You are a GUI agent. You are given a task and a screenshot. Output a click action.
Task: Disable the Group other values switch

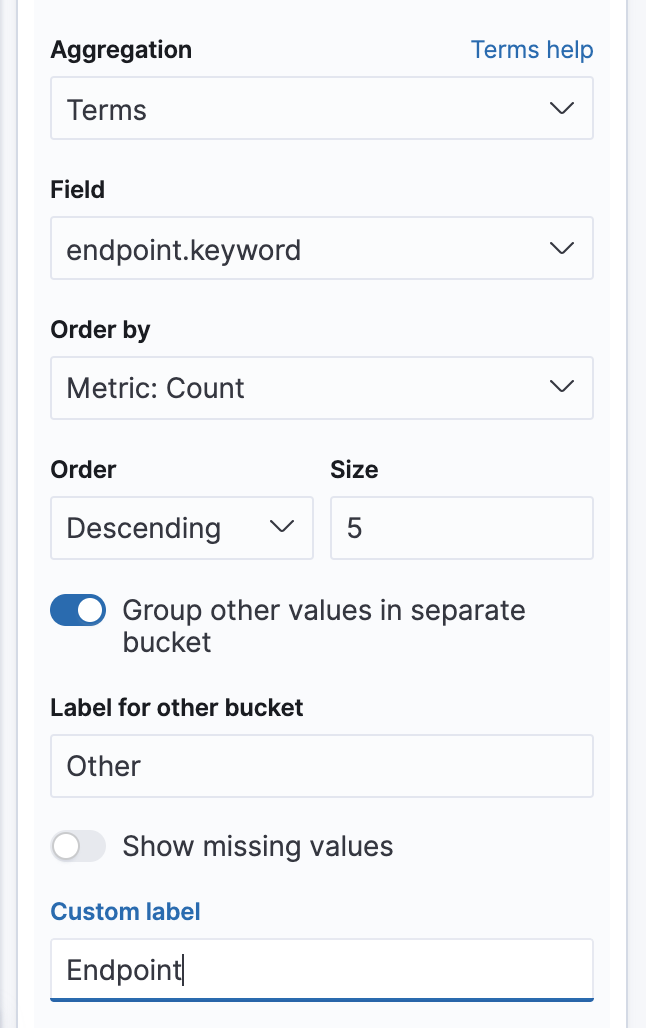[78, 611]
